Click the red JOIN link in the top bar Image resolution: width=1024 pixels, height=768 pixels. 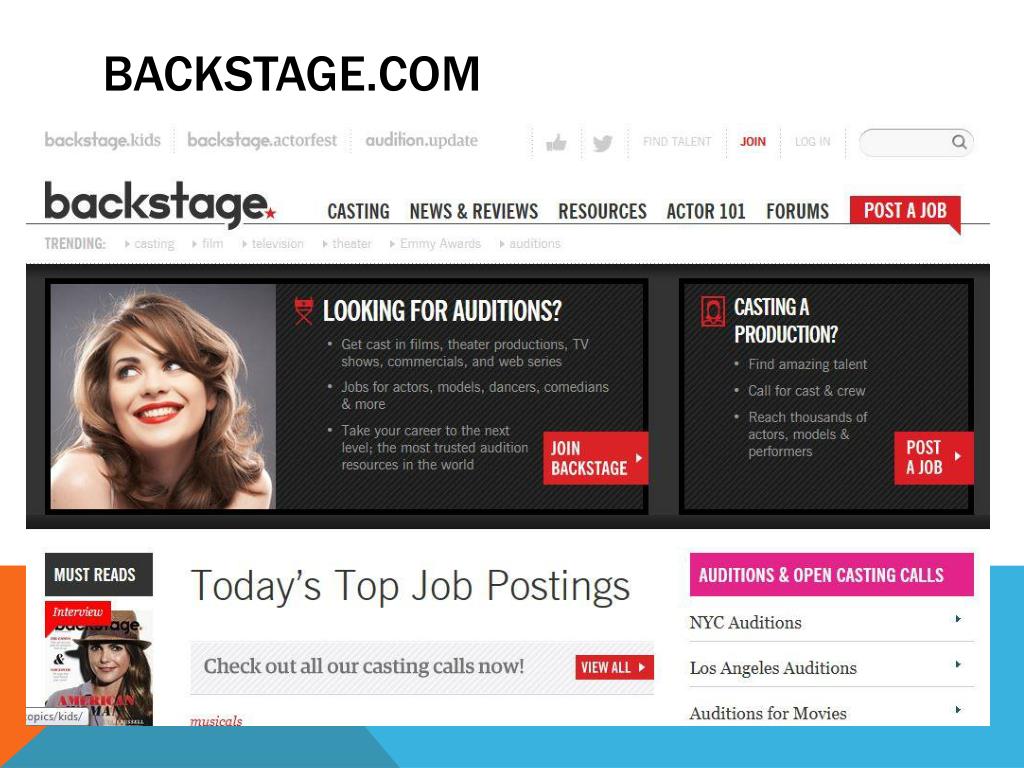[752, 141]
